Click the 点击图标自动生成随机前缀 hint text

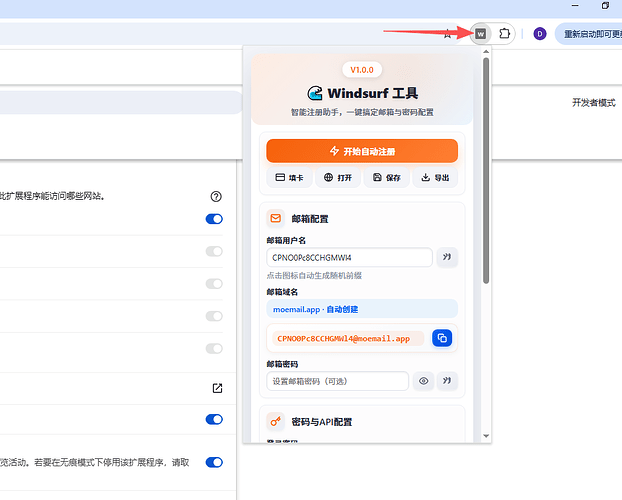(314, 275)
